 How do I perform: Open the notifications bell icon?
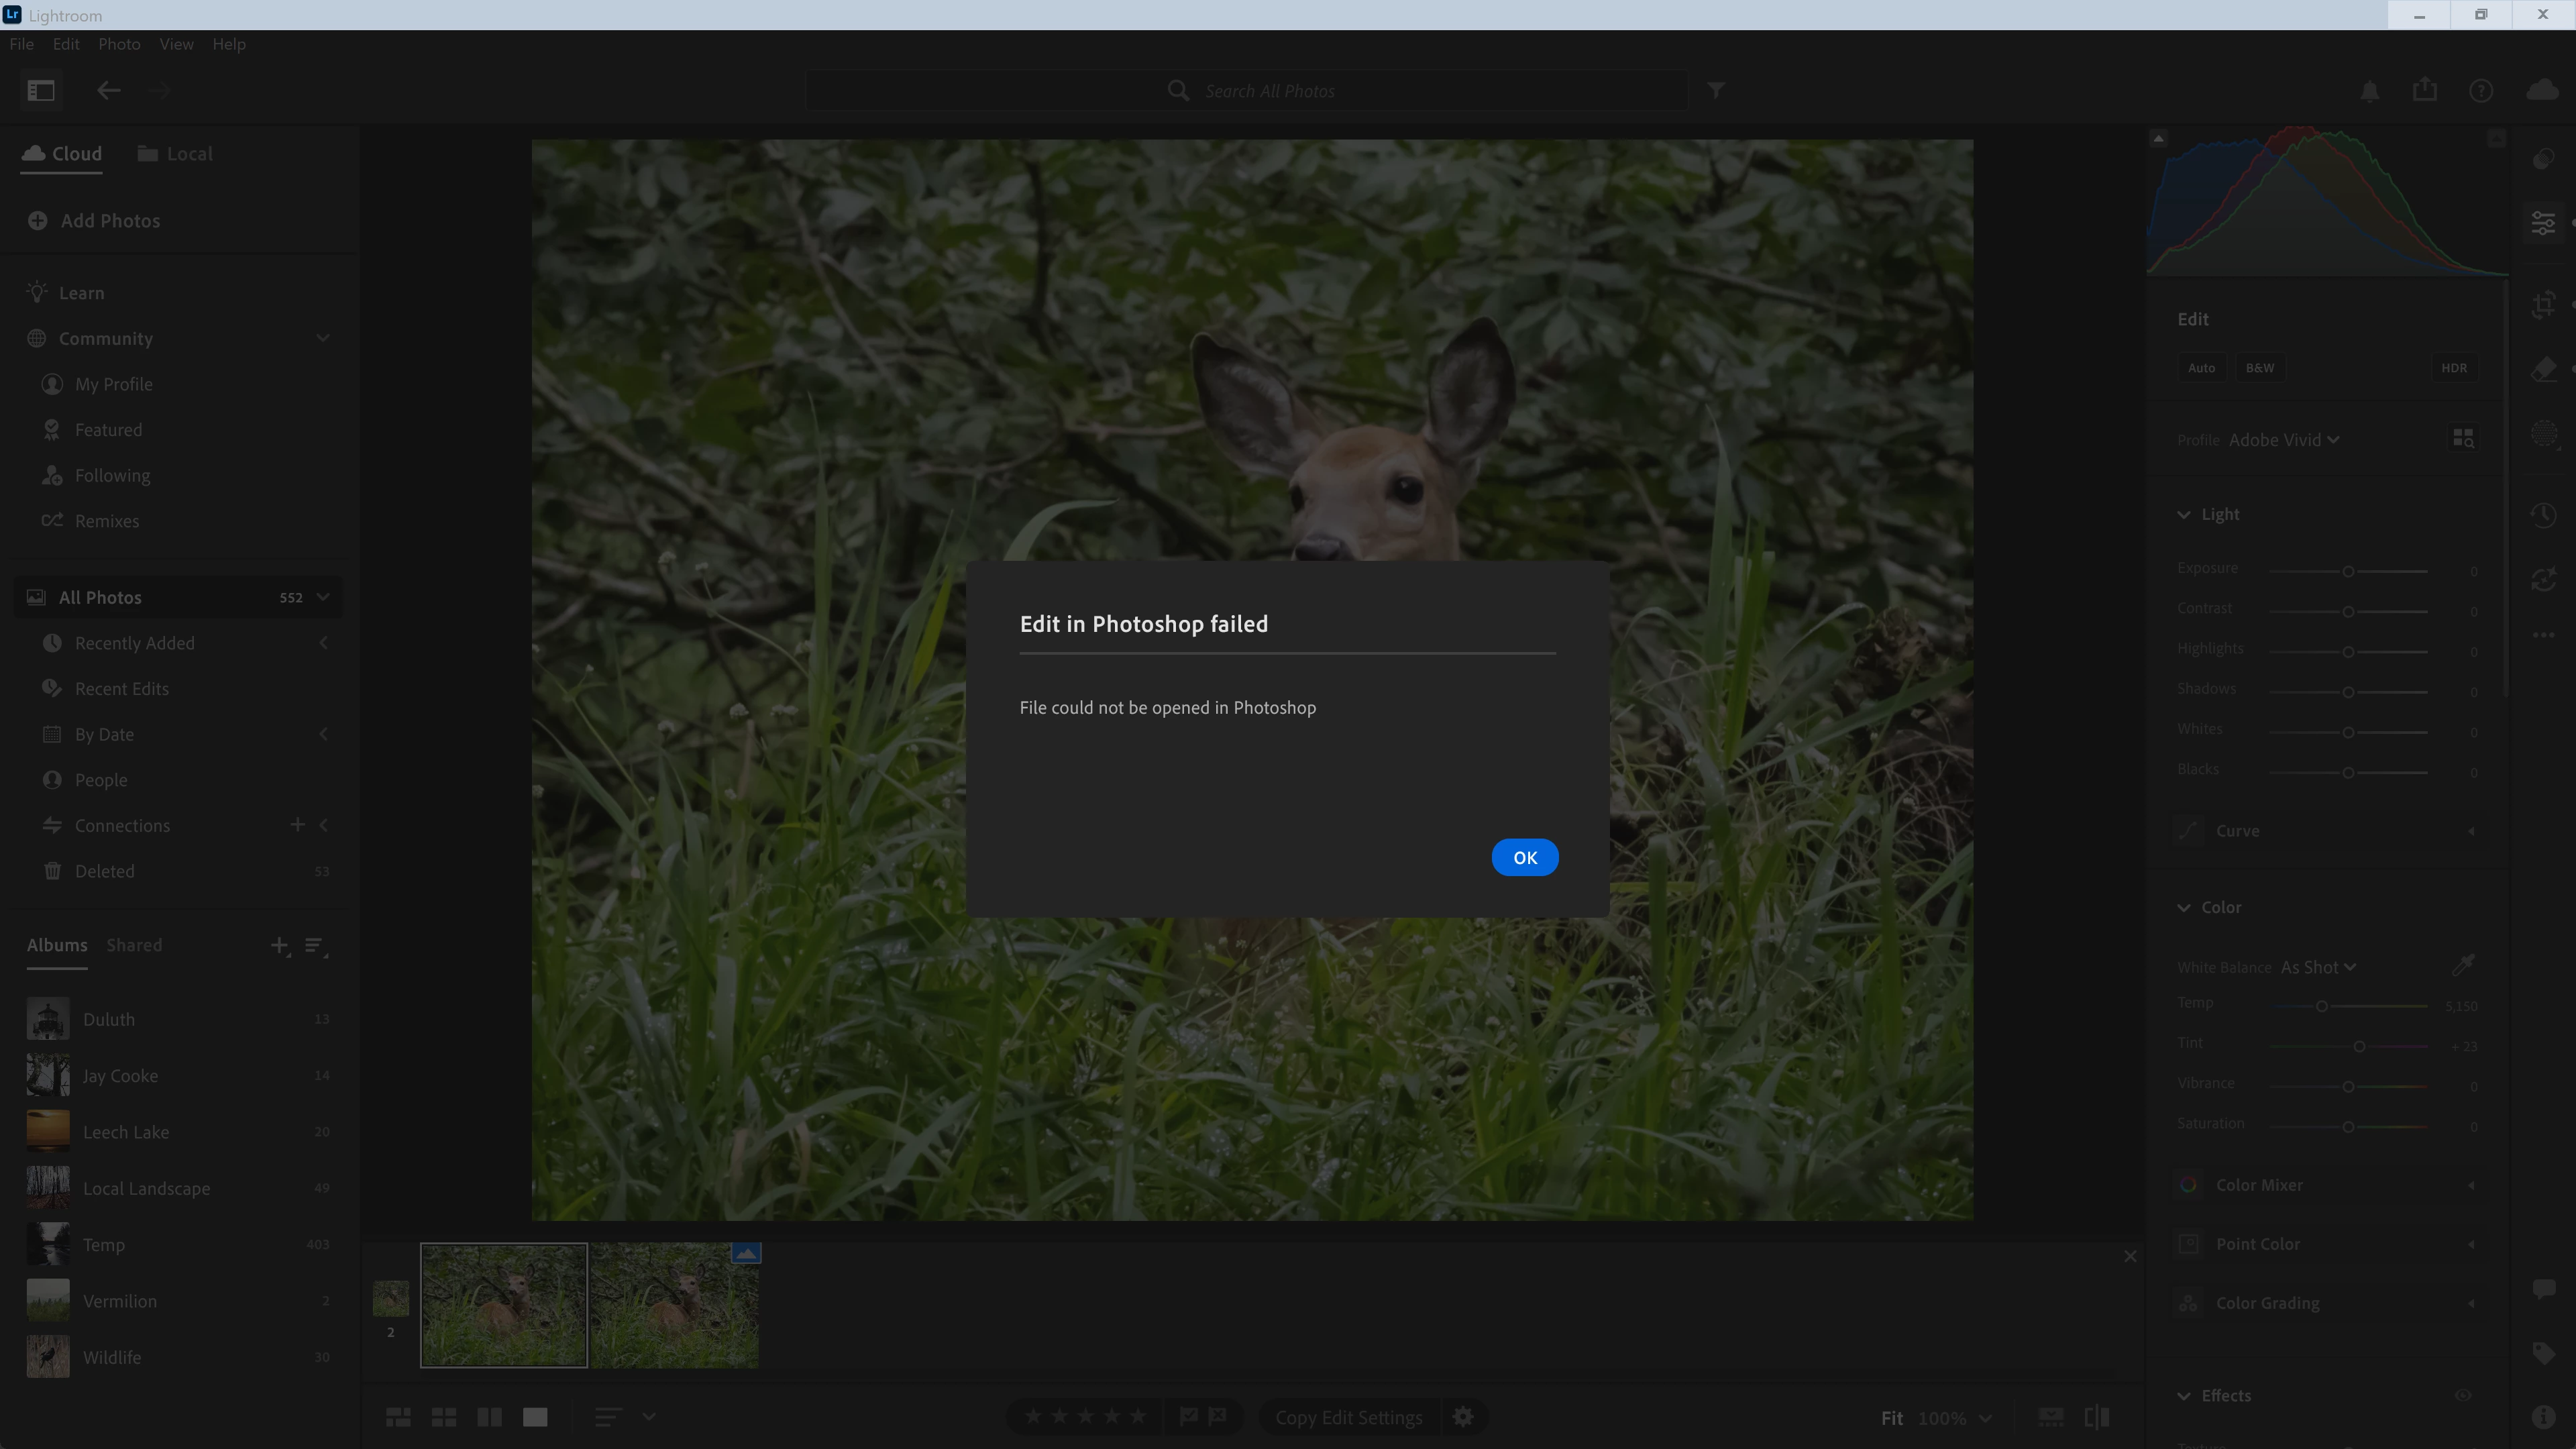(x=2369, y=91)
